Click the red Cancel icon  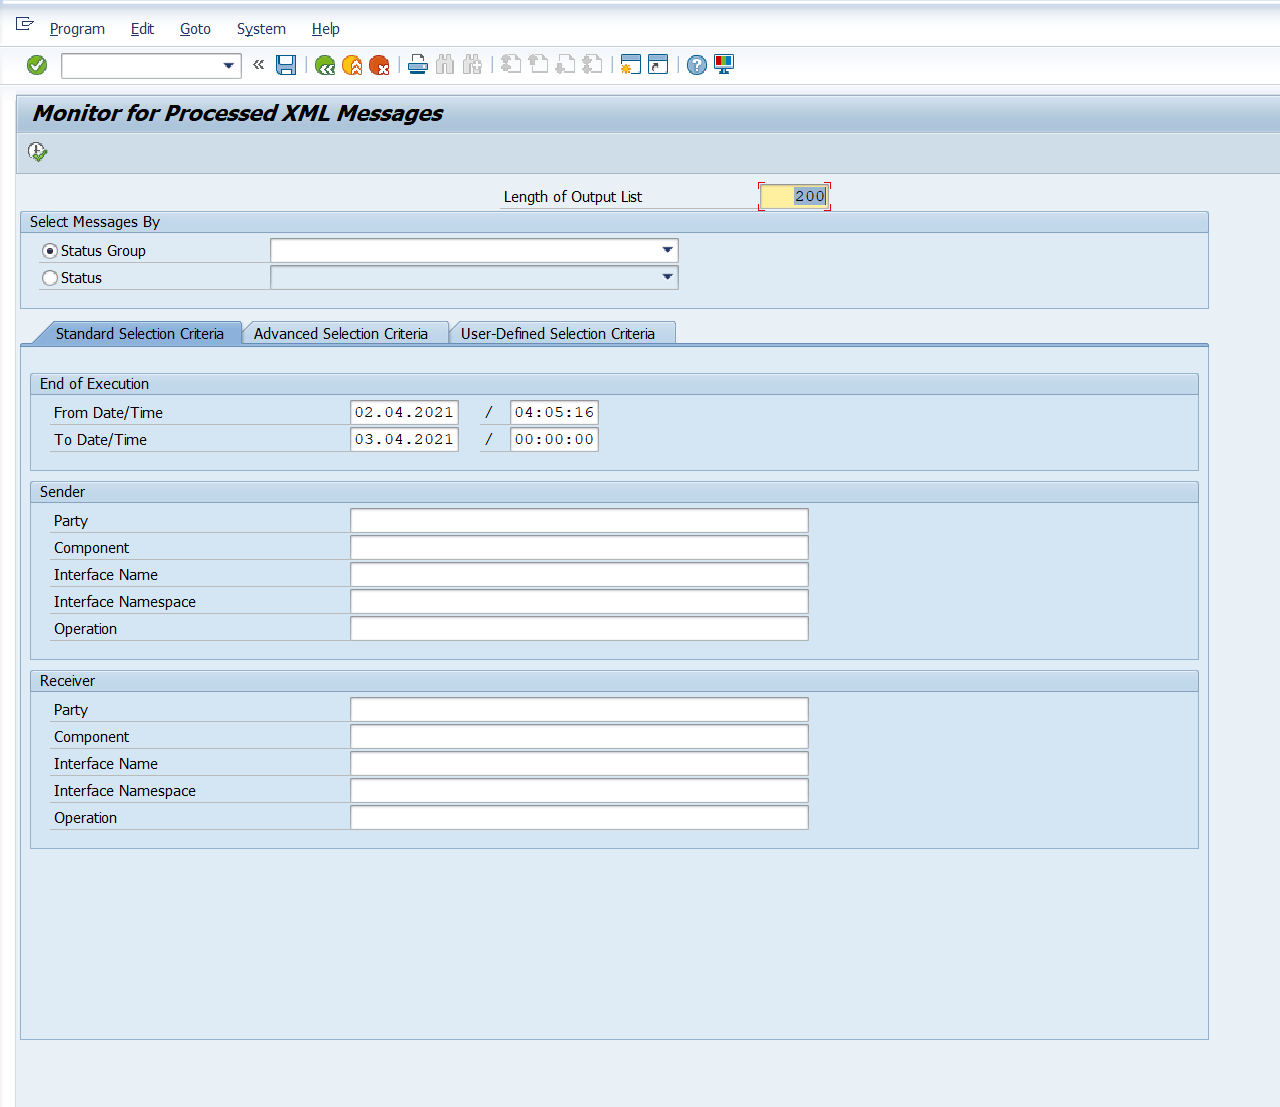click(379, 65)
